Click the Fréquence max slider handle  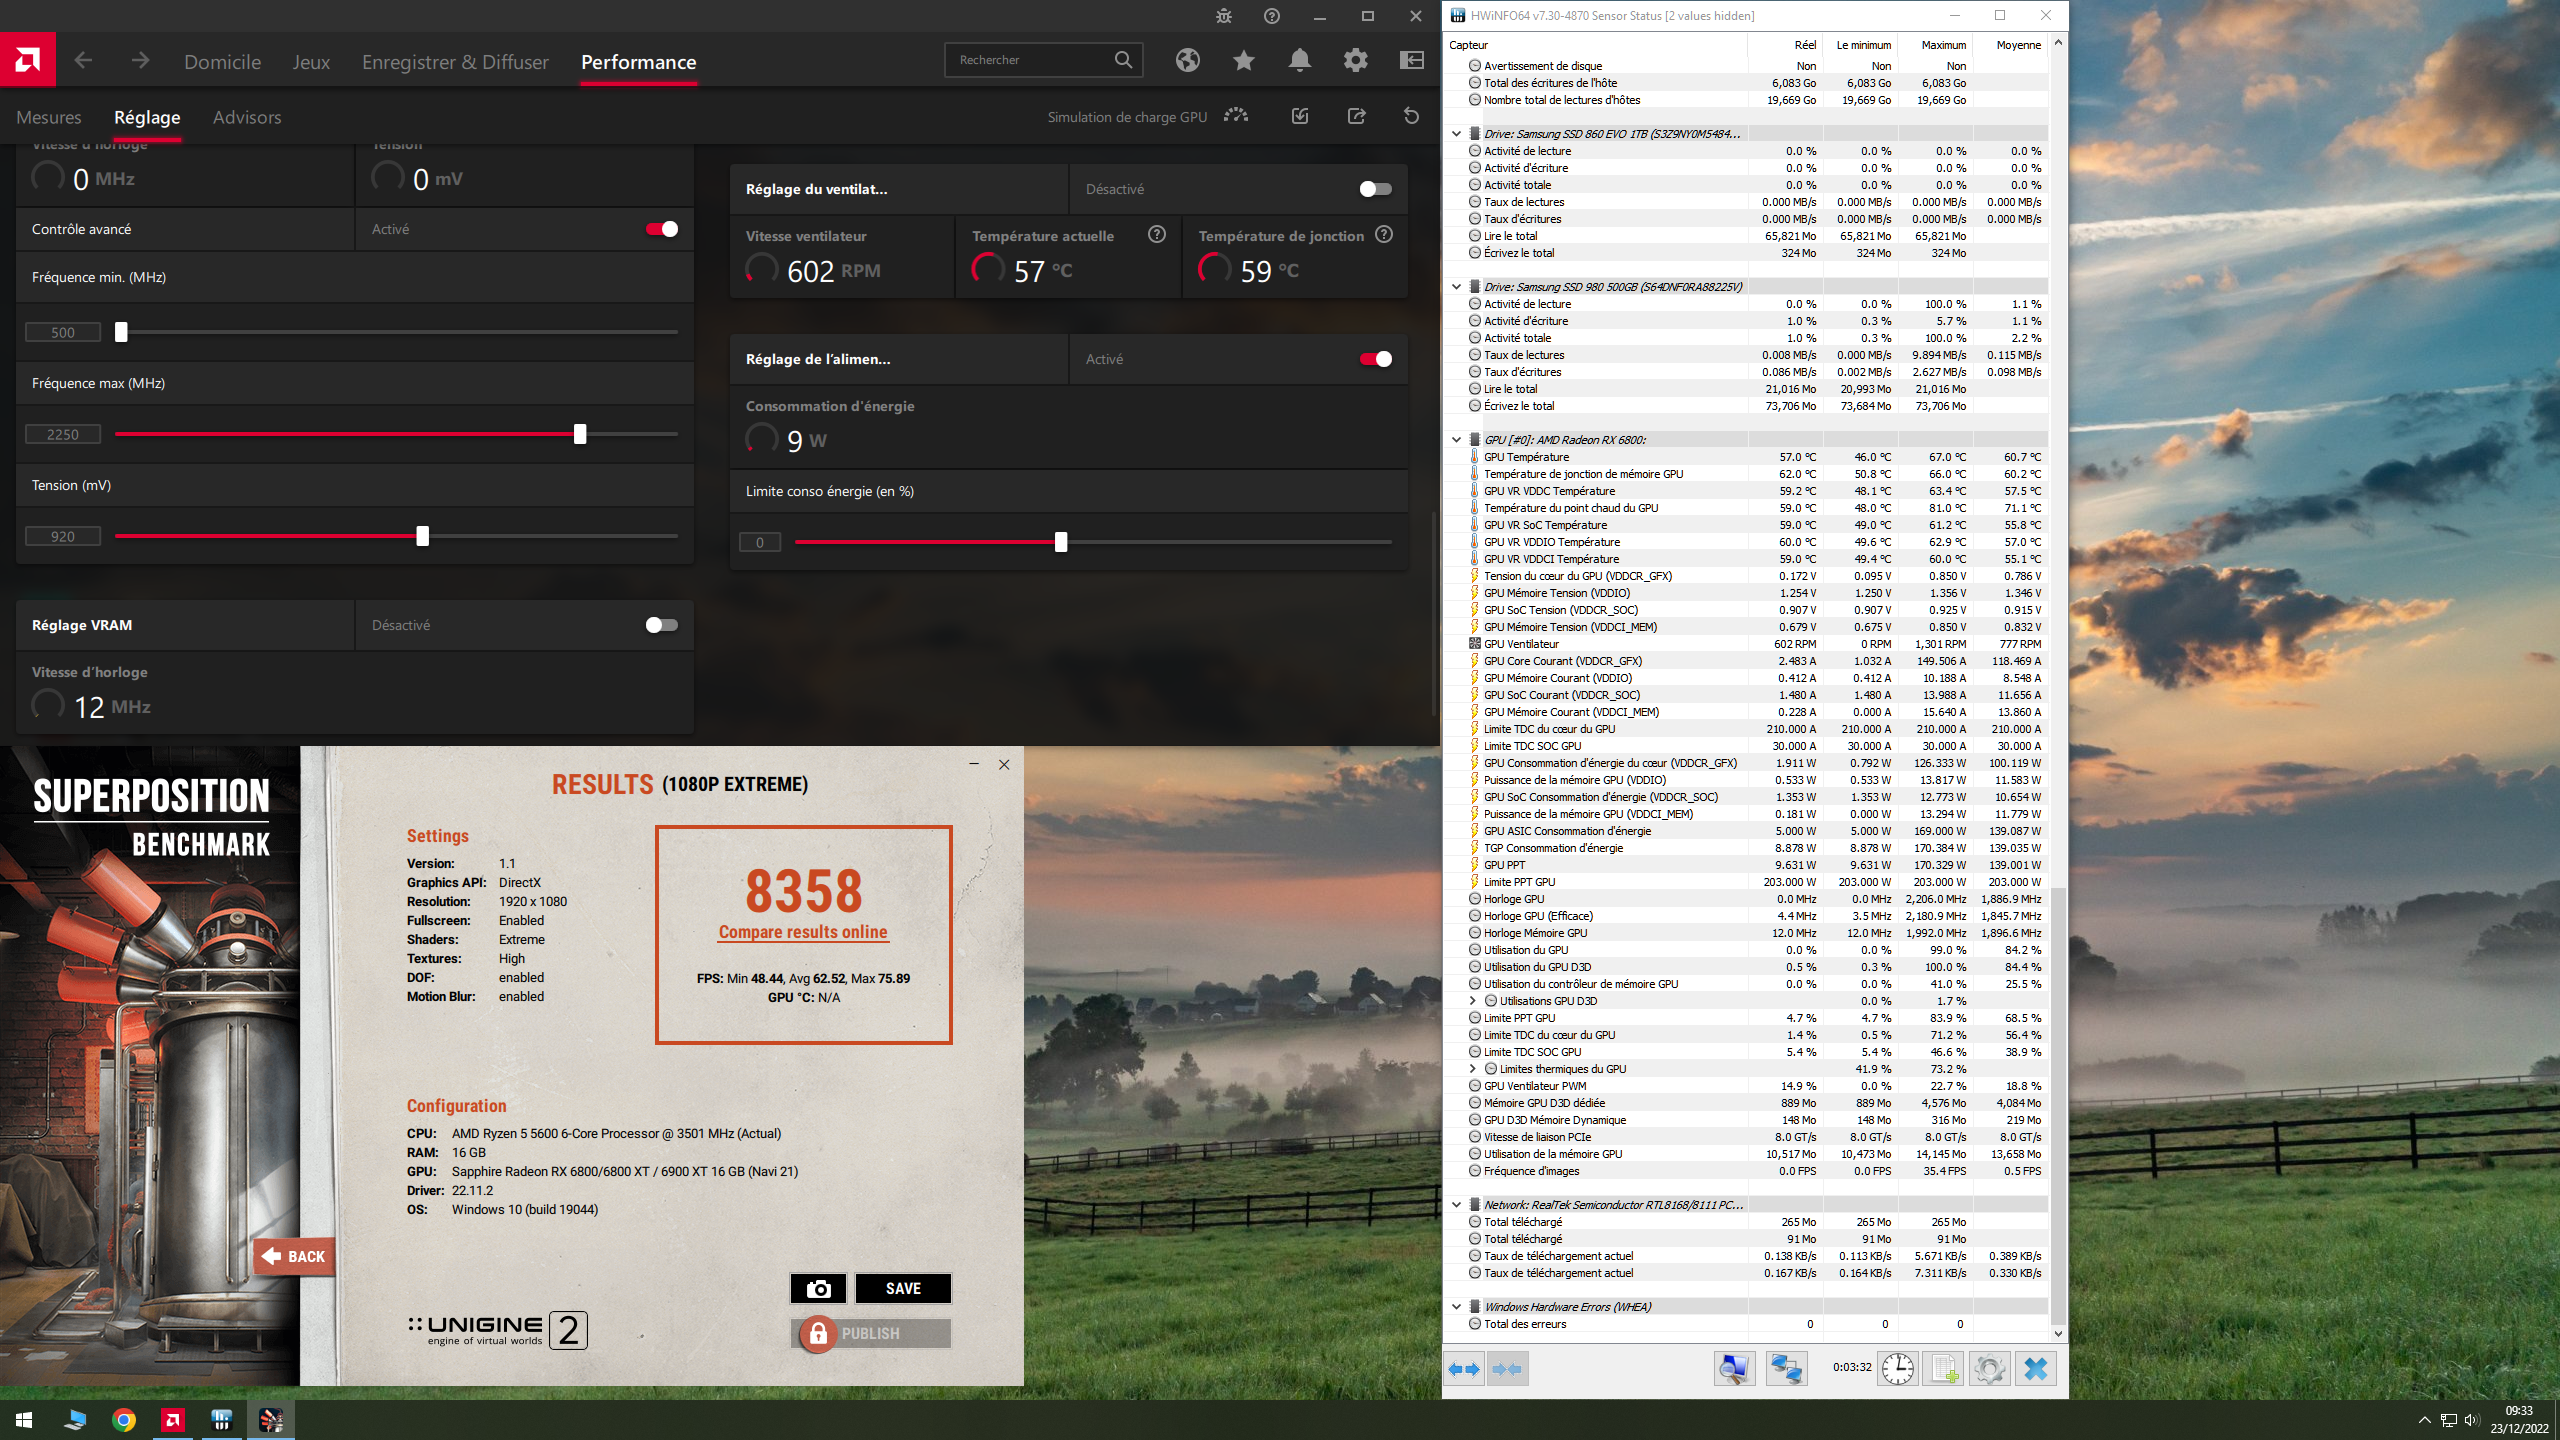pos(580,434)
